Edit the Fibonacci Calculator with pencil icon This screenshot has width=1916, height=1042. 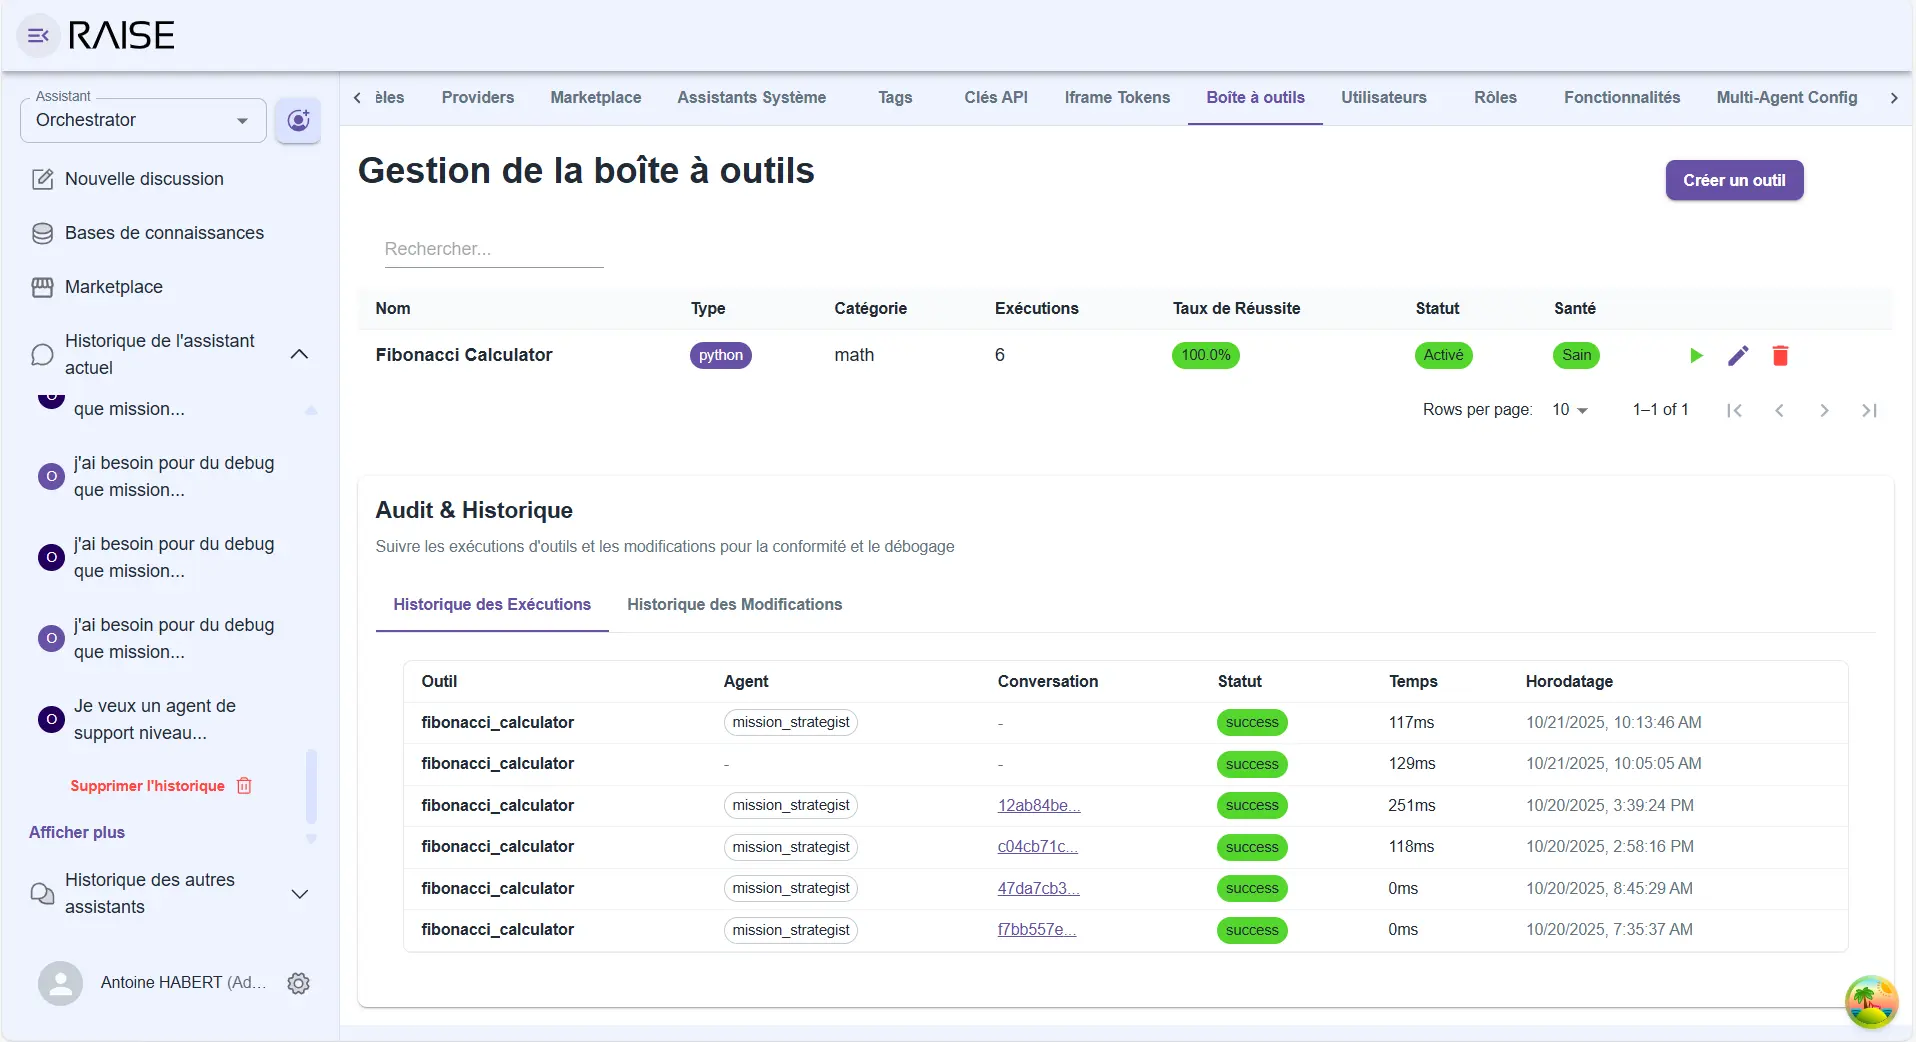point(1738,356)
